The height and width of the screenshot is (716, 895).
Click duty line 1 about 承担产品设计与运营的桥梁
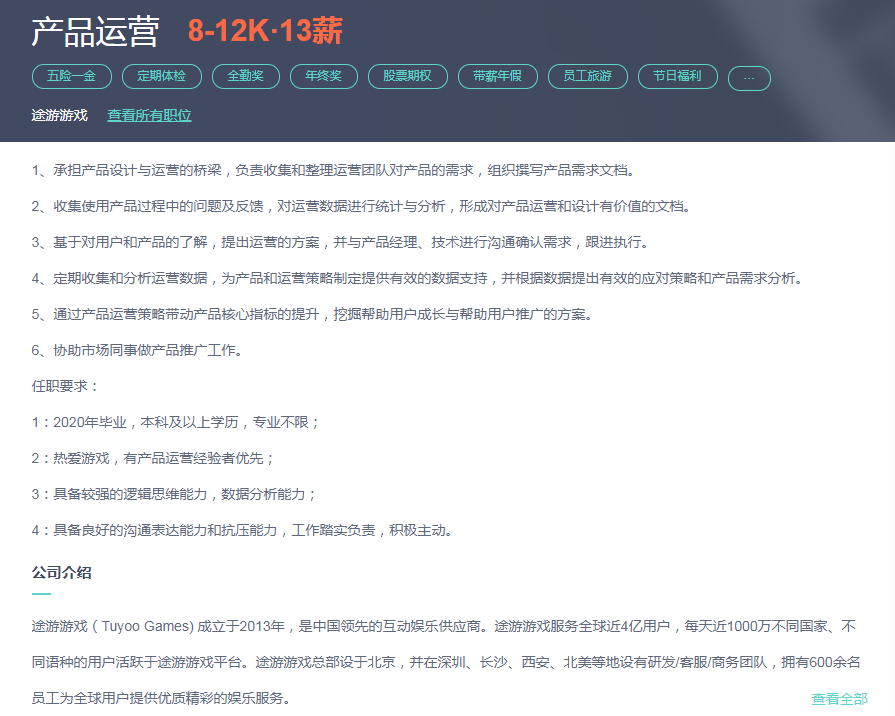pos(333,170)
